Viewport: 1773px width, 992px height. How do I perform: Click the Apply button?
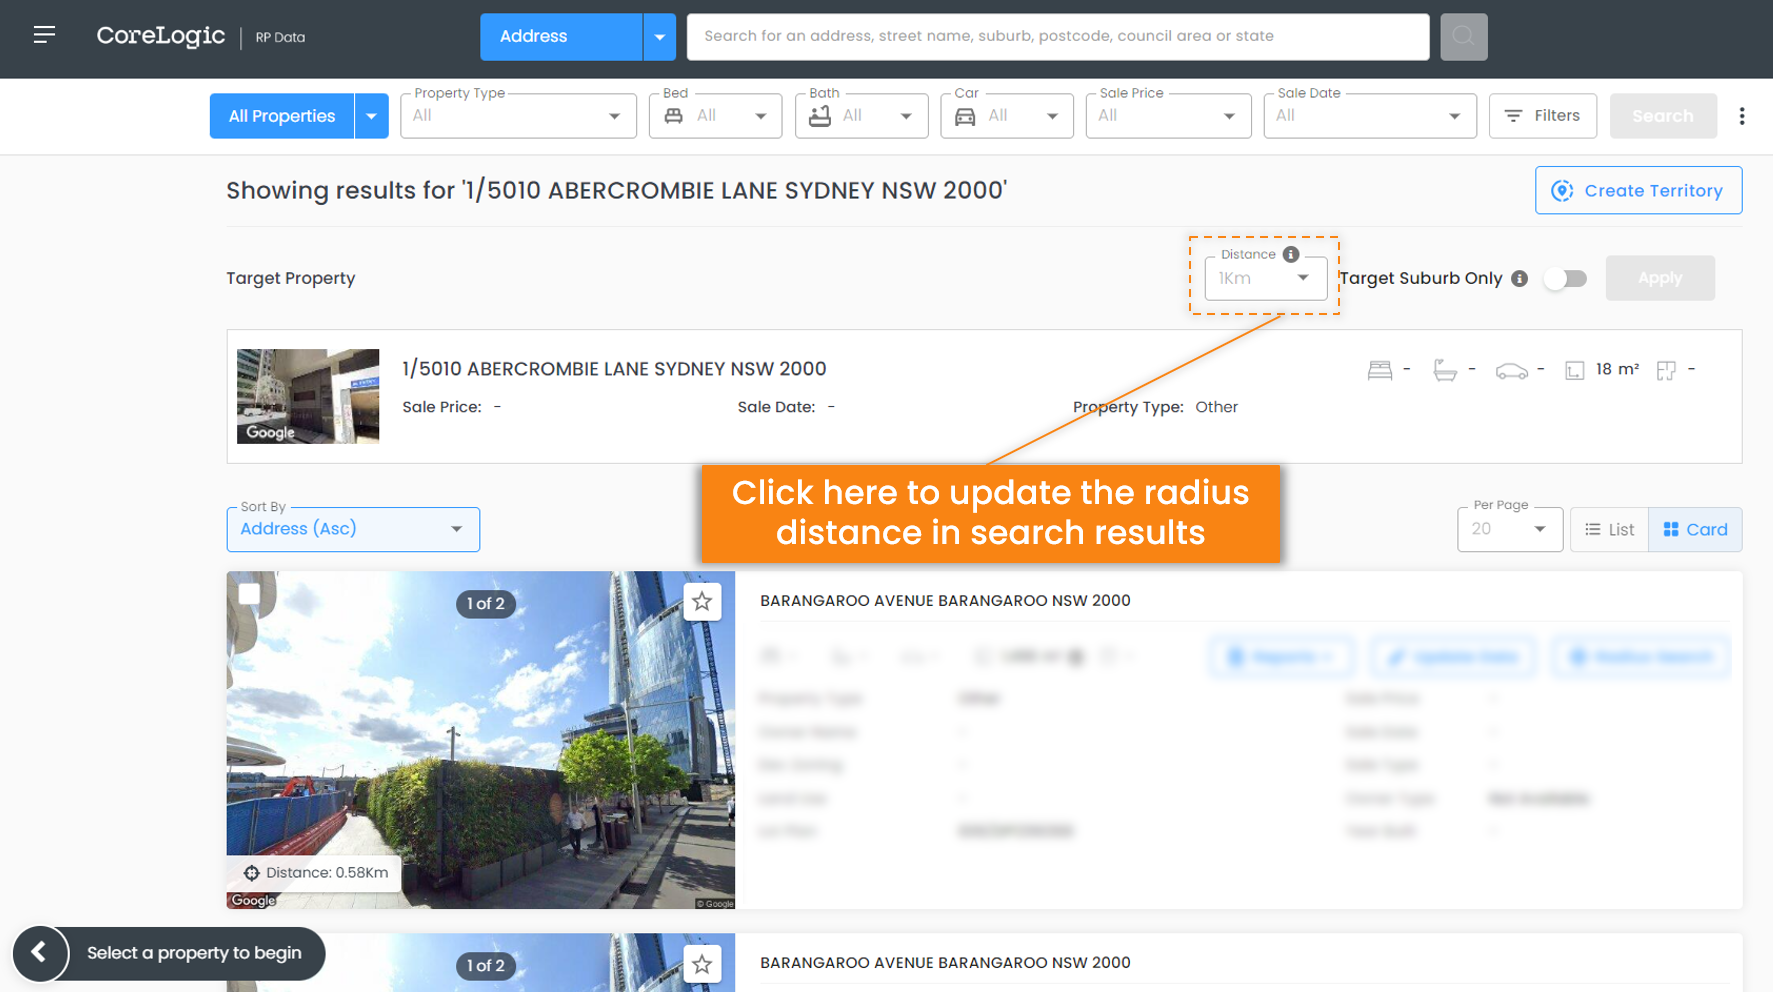[1660, 278]
